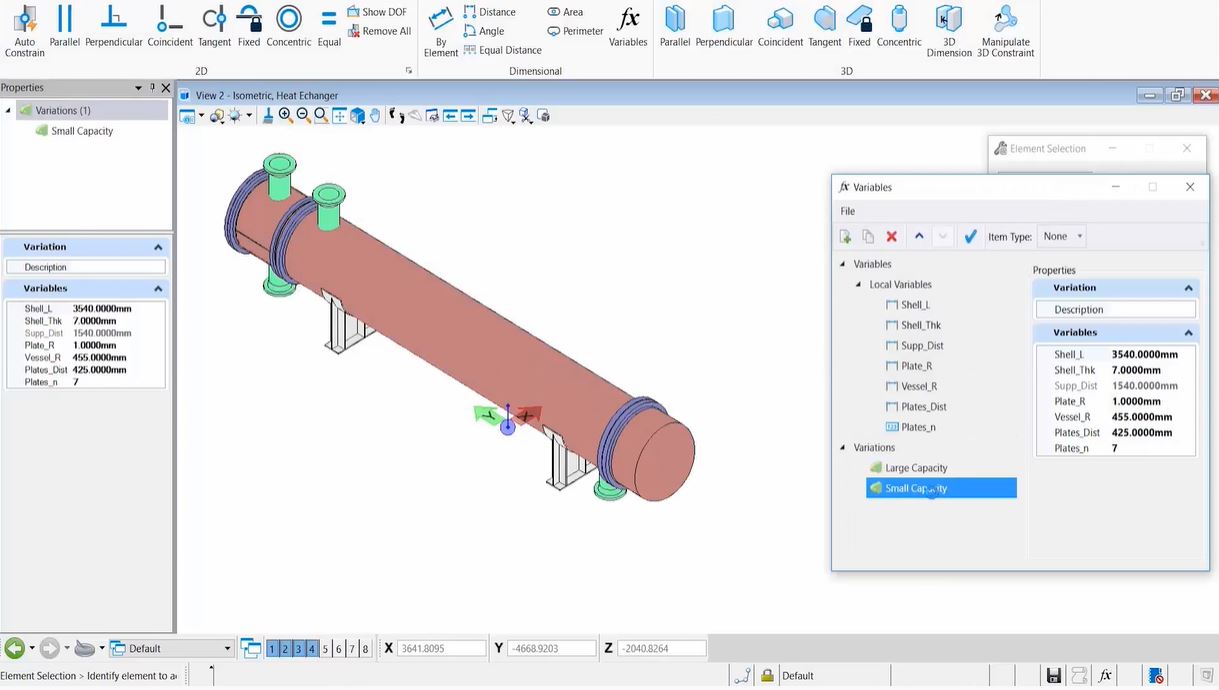Select the Auto Constrain tool
This screenshot has height=690, width=1219.
click(x=25, y=29)
